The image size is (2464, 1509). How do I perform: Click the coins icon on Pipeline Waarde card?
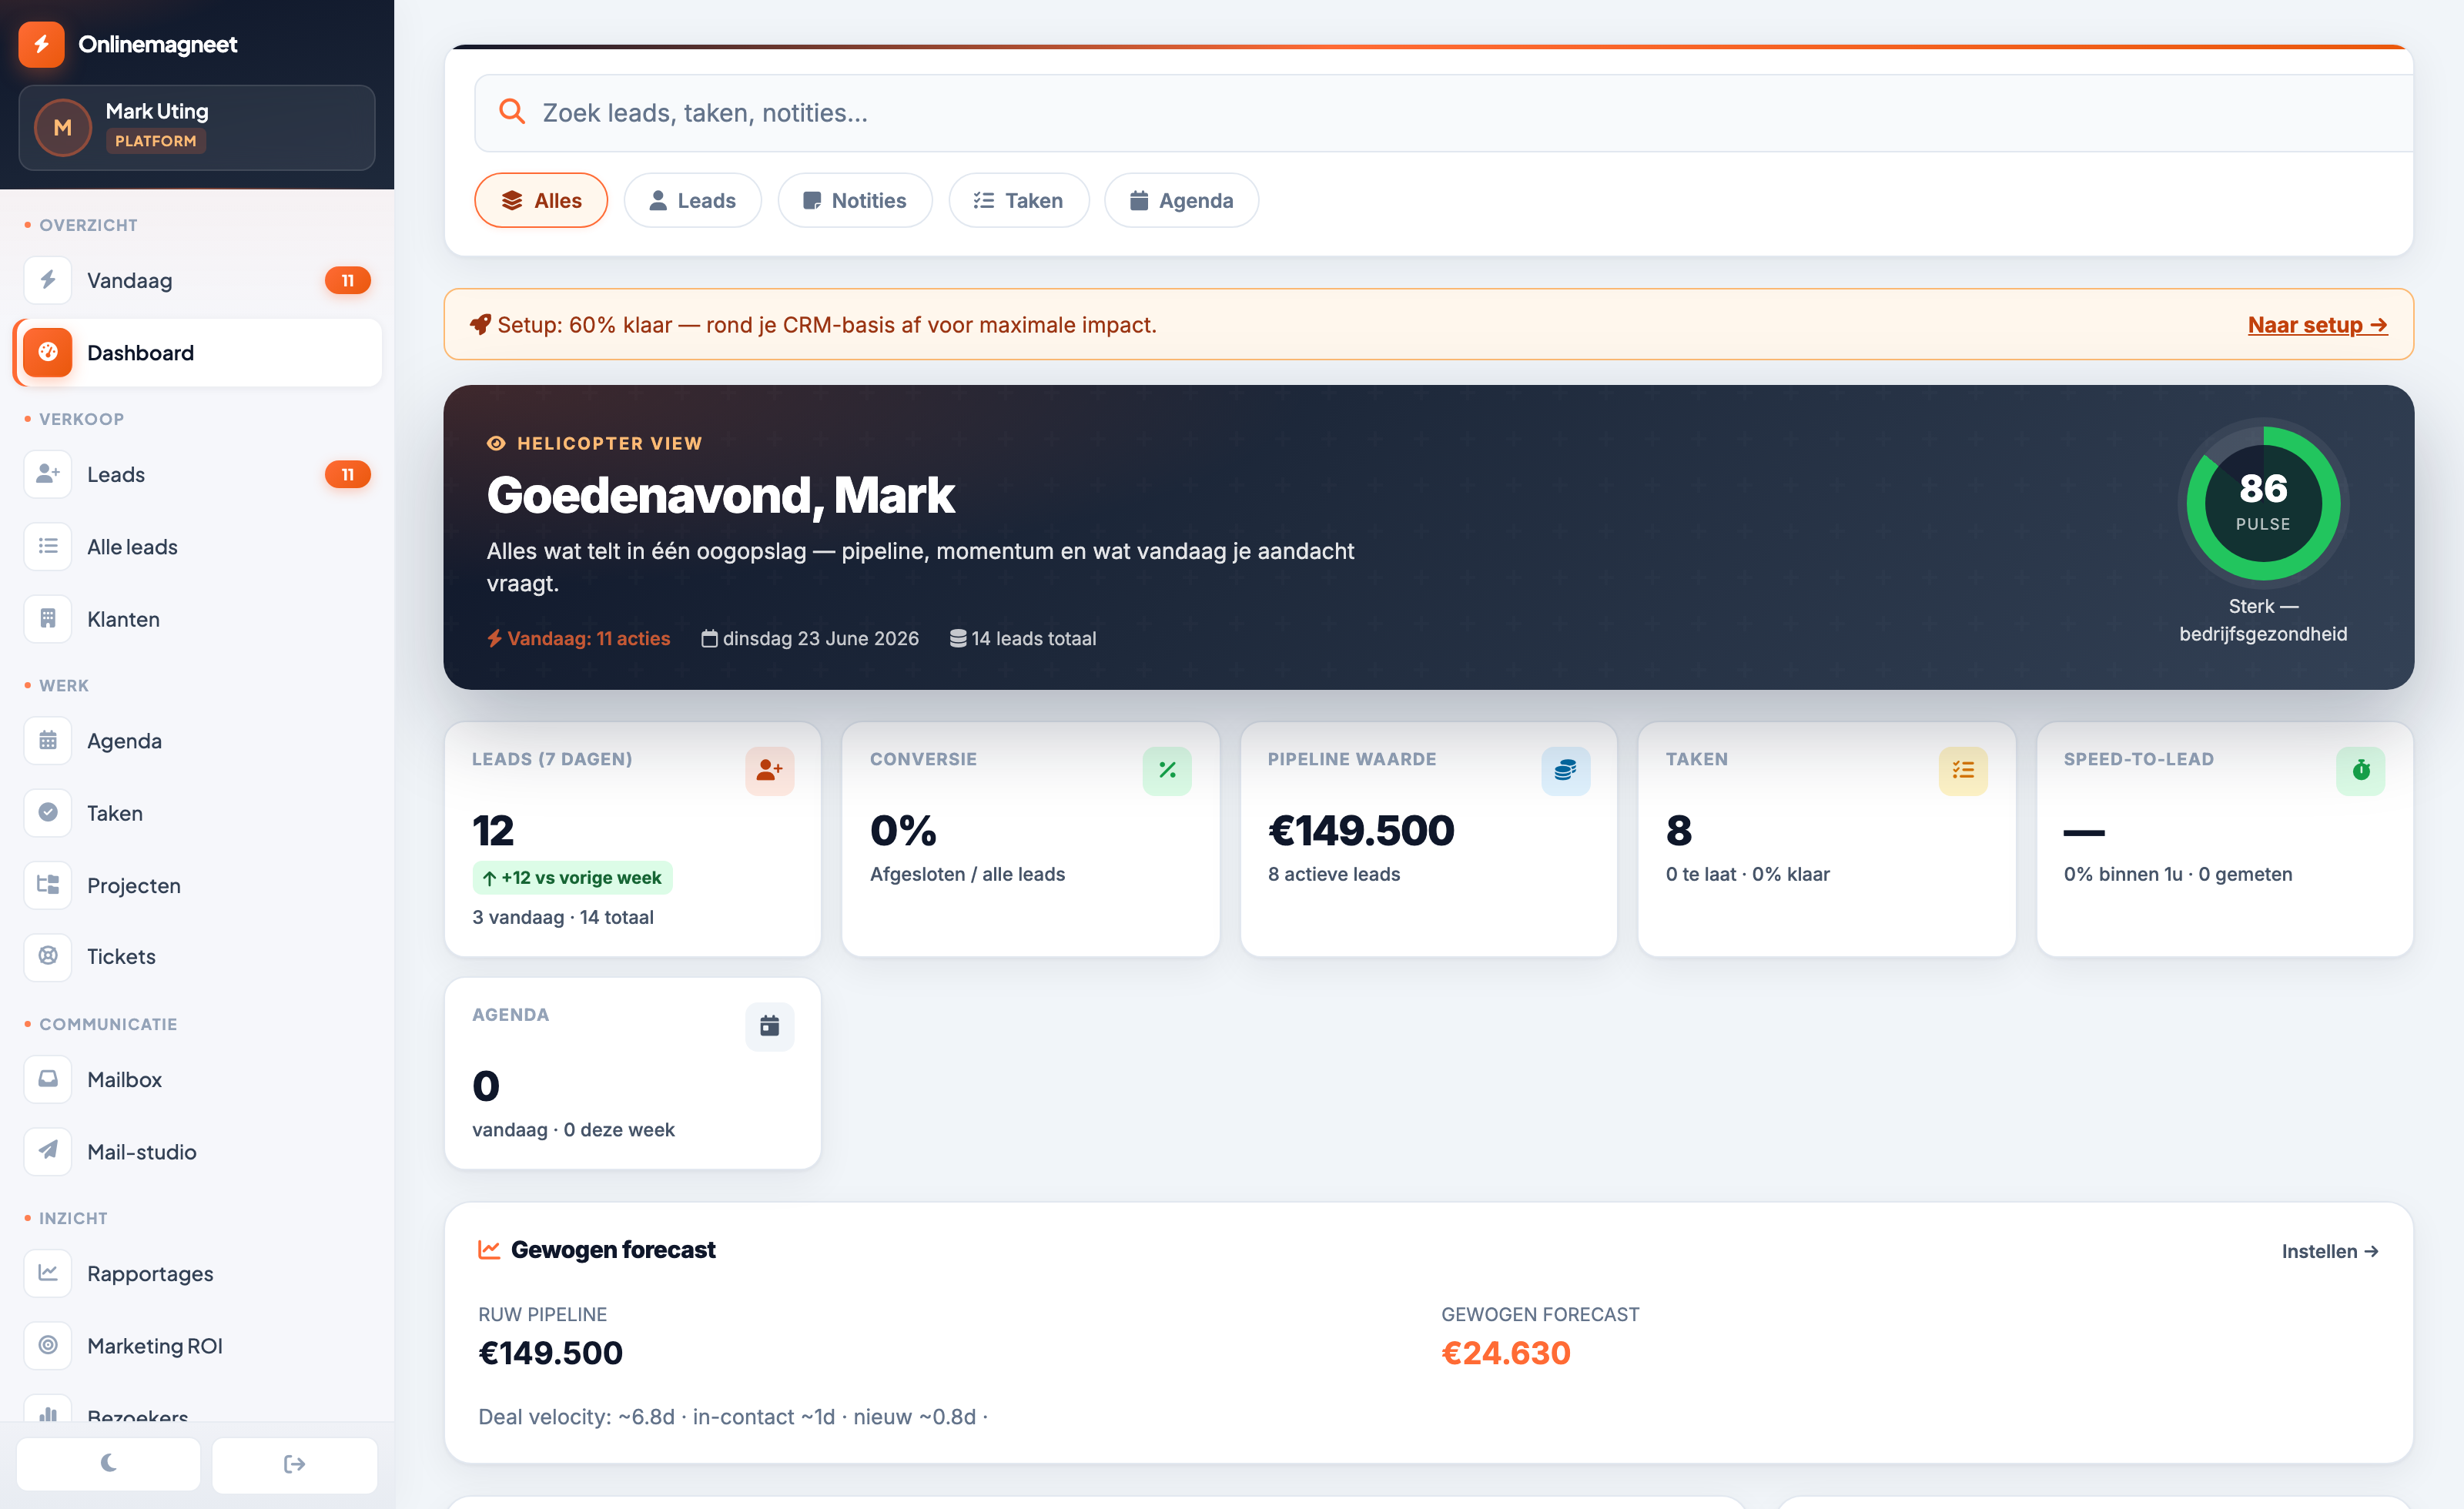point(1565,770)
